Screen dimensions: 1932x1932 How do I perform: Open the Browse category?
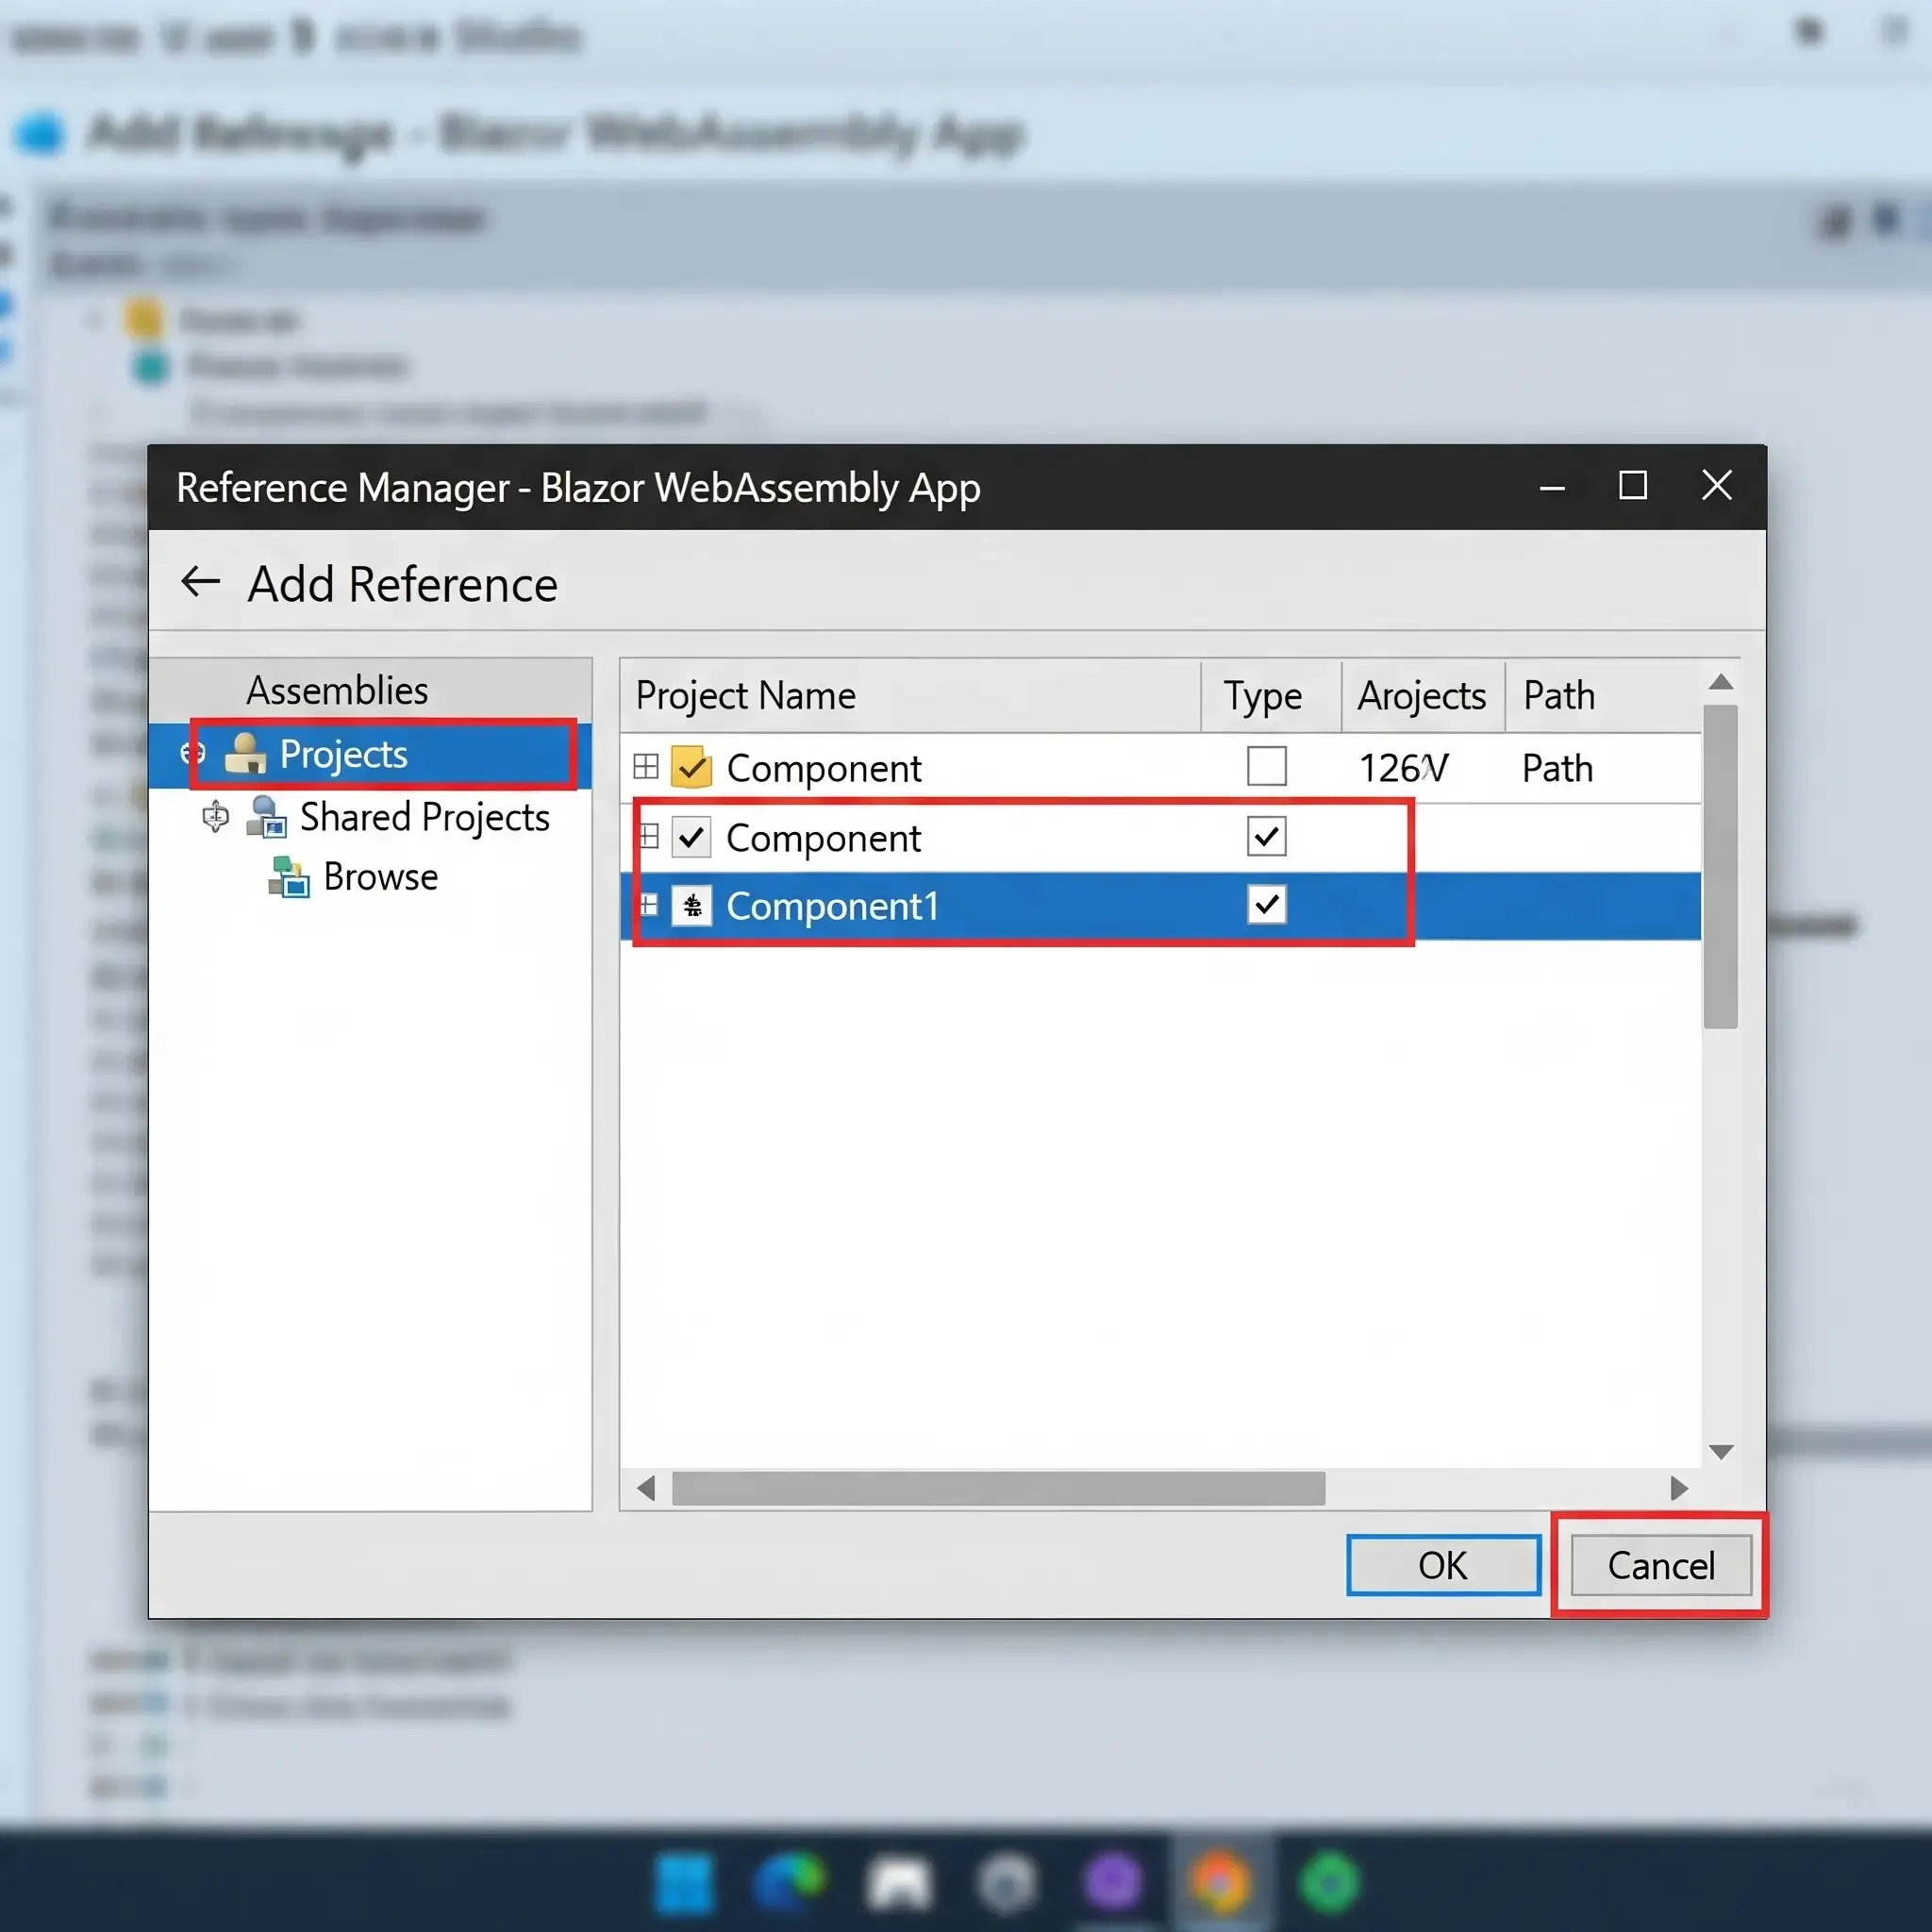tap(380, 877)
